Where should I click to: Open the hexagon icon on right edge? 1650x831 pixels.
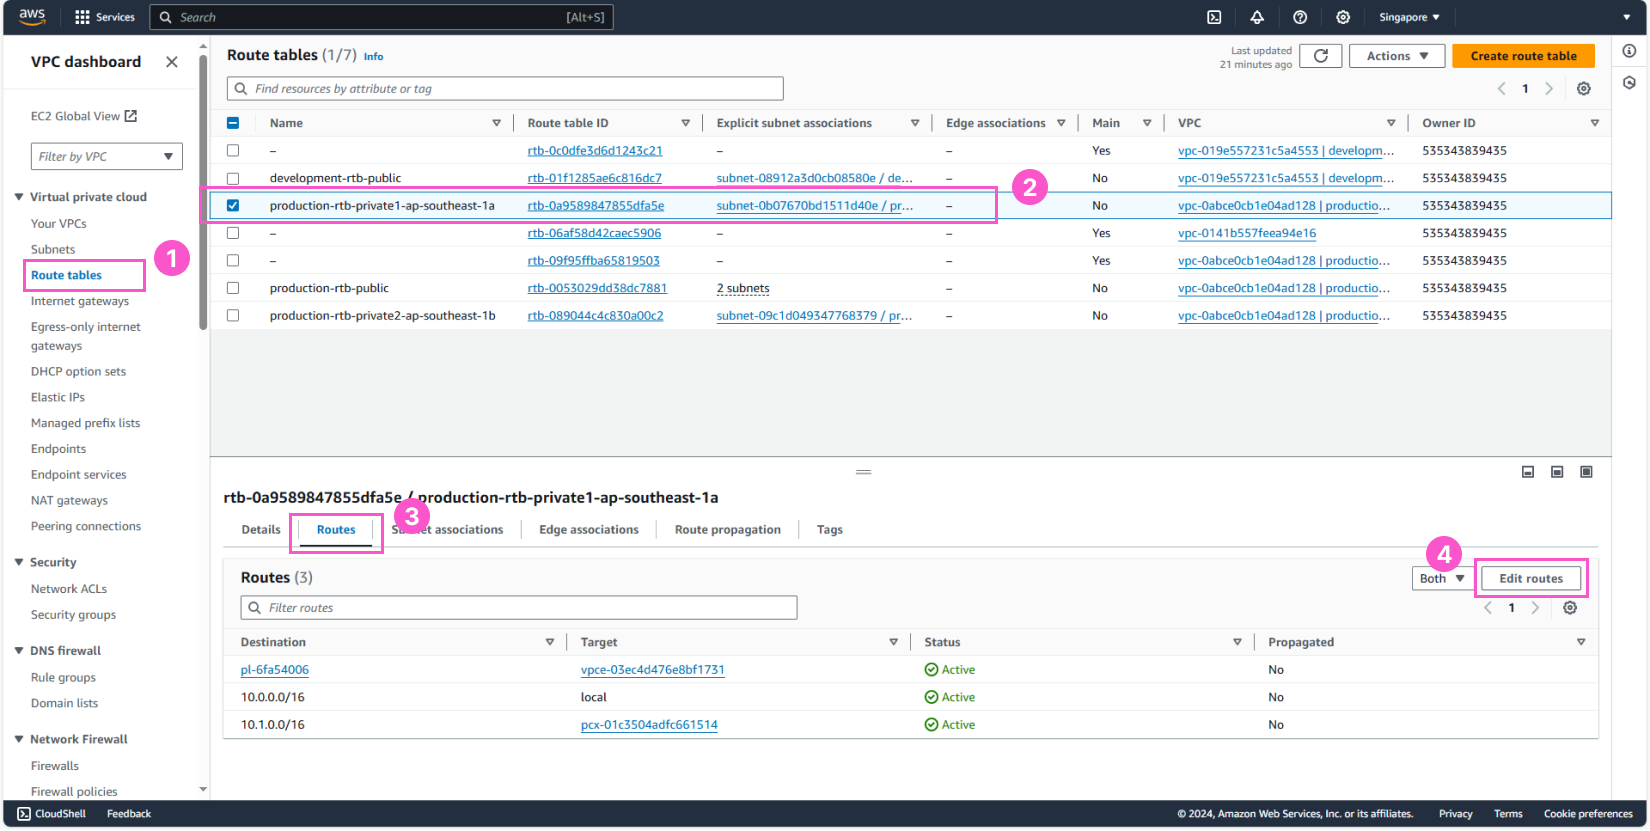[x=1629, y=83]
